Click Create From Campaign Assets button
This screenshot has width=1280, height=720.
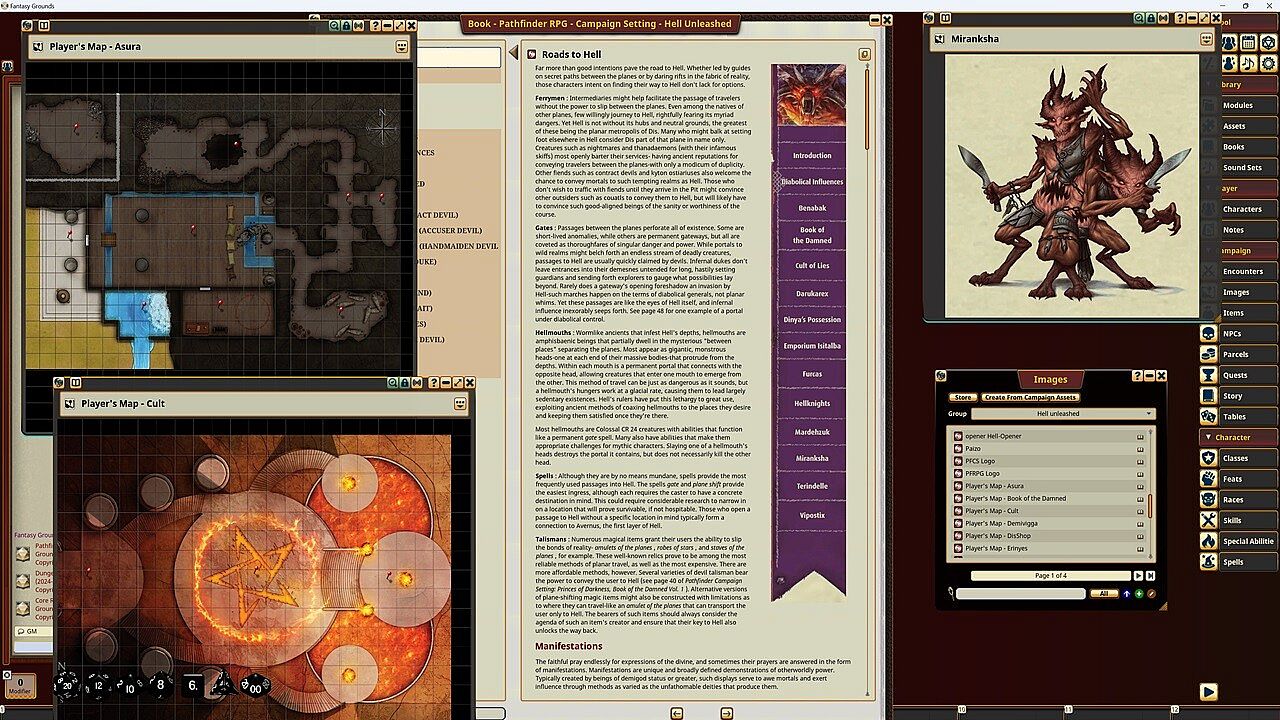pos(1030,398)
